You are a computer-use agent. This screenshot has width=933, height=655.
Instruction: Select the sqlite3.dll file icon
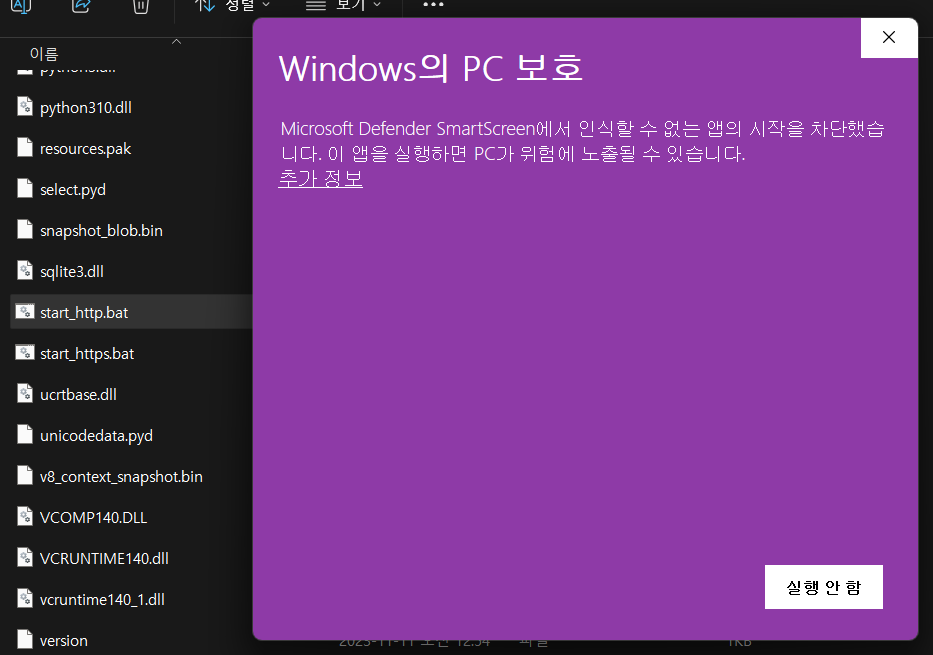click(25, 271)
